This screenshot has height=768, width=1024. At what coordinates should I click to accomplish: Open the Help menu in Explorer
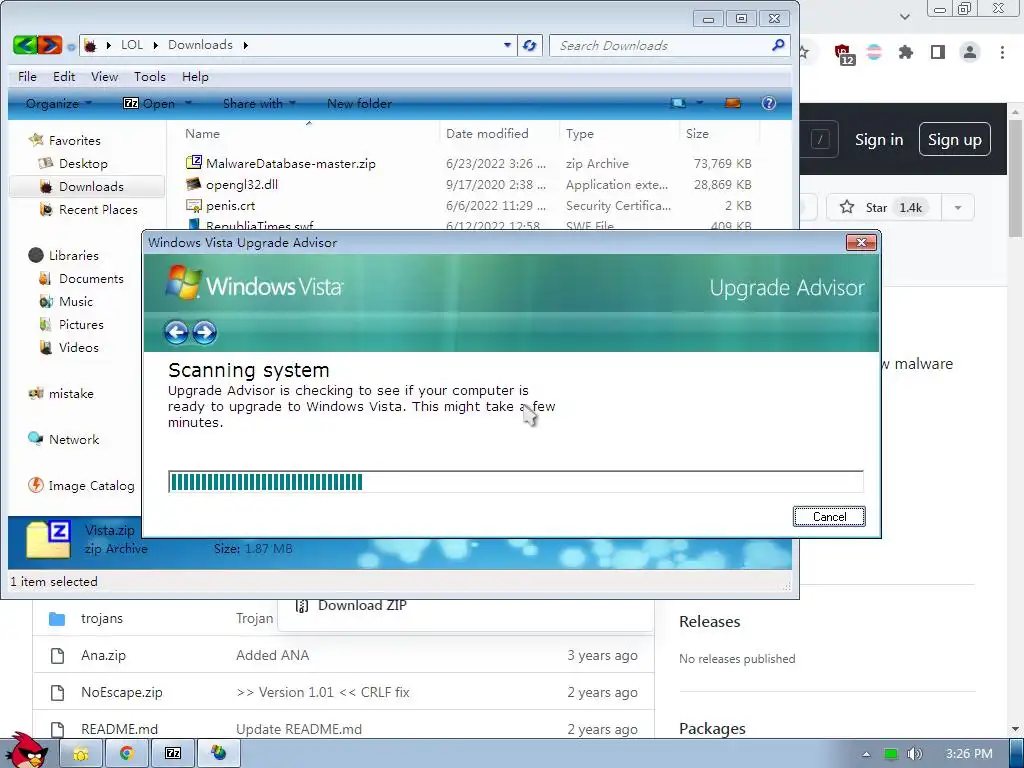195,76
